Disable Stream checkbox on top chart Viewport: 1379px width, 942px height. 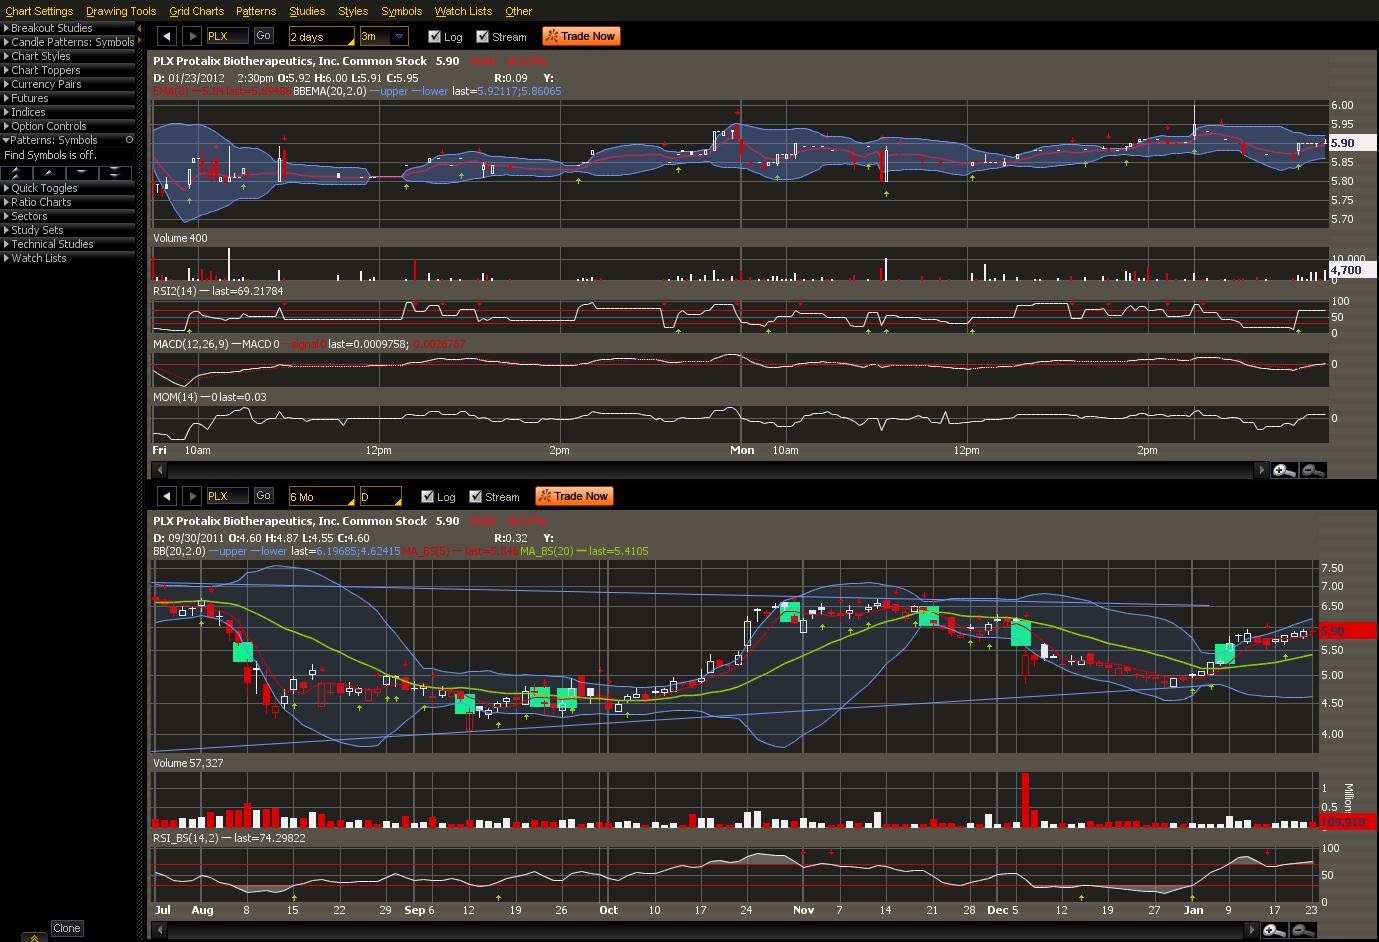click(483, 37)
